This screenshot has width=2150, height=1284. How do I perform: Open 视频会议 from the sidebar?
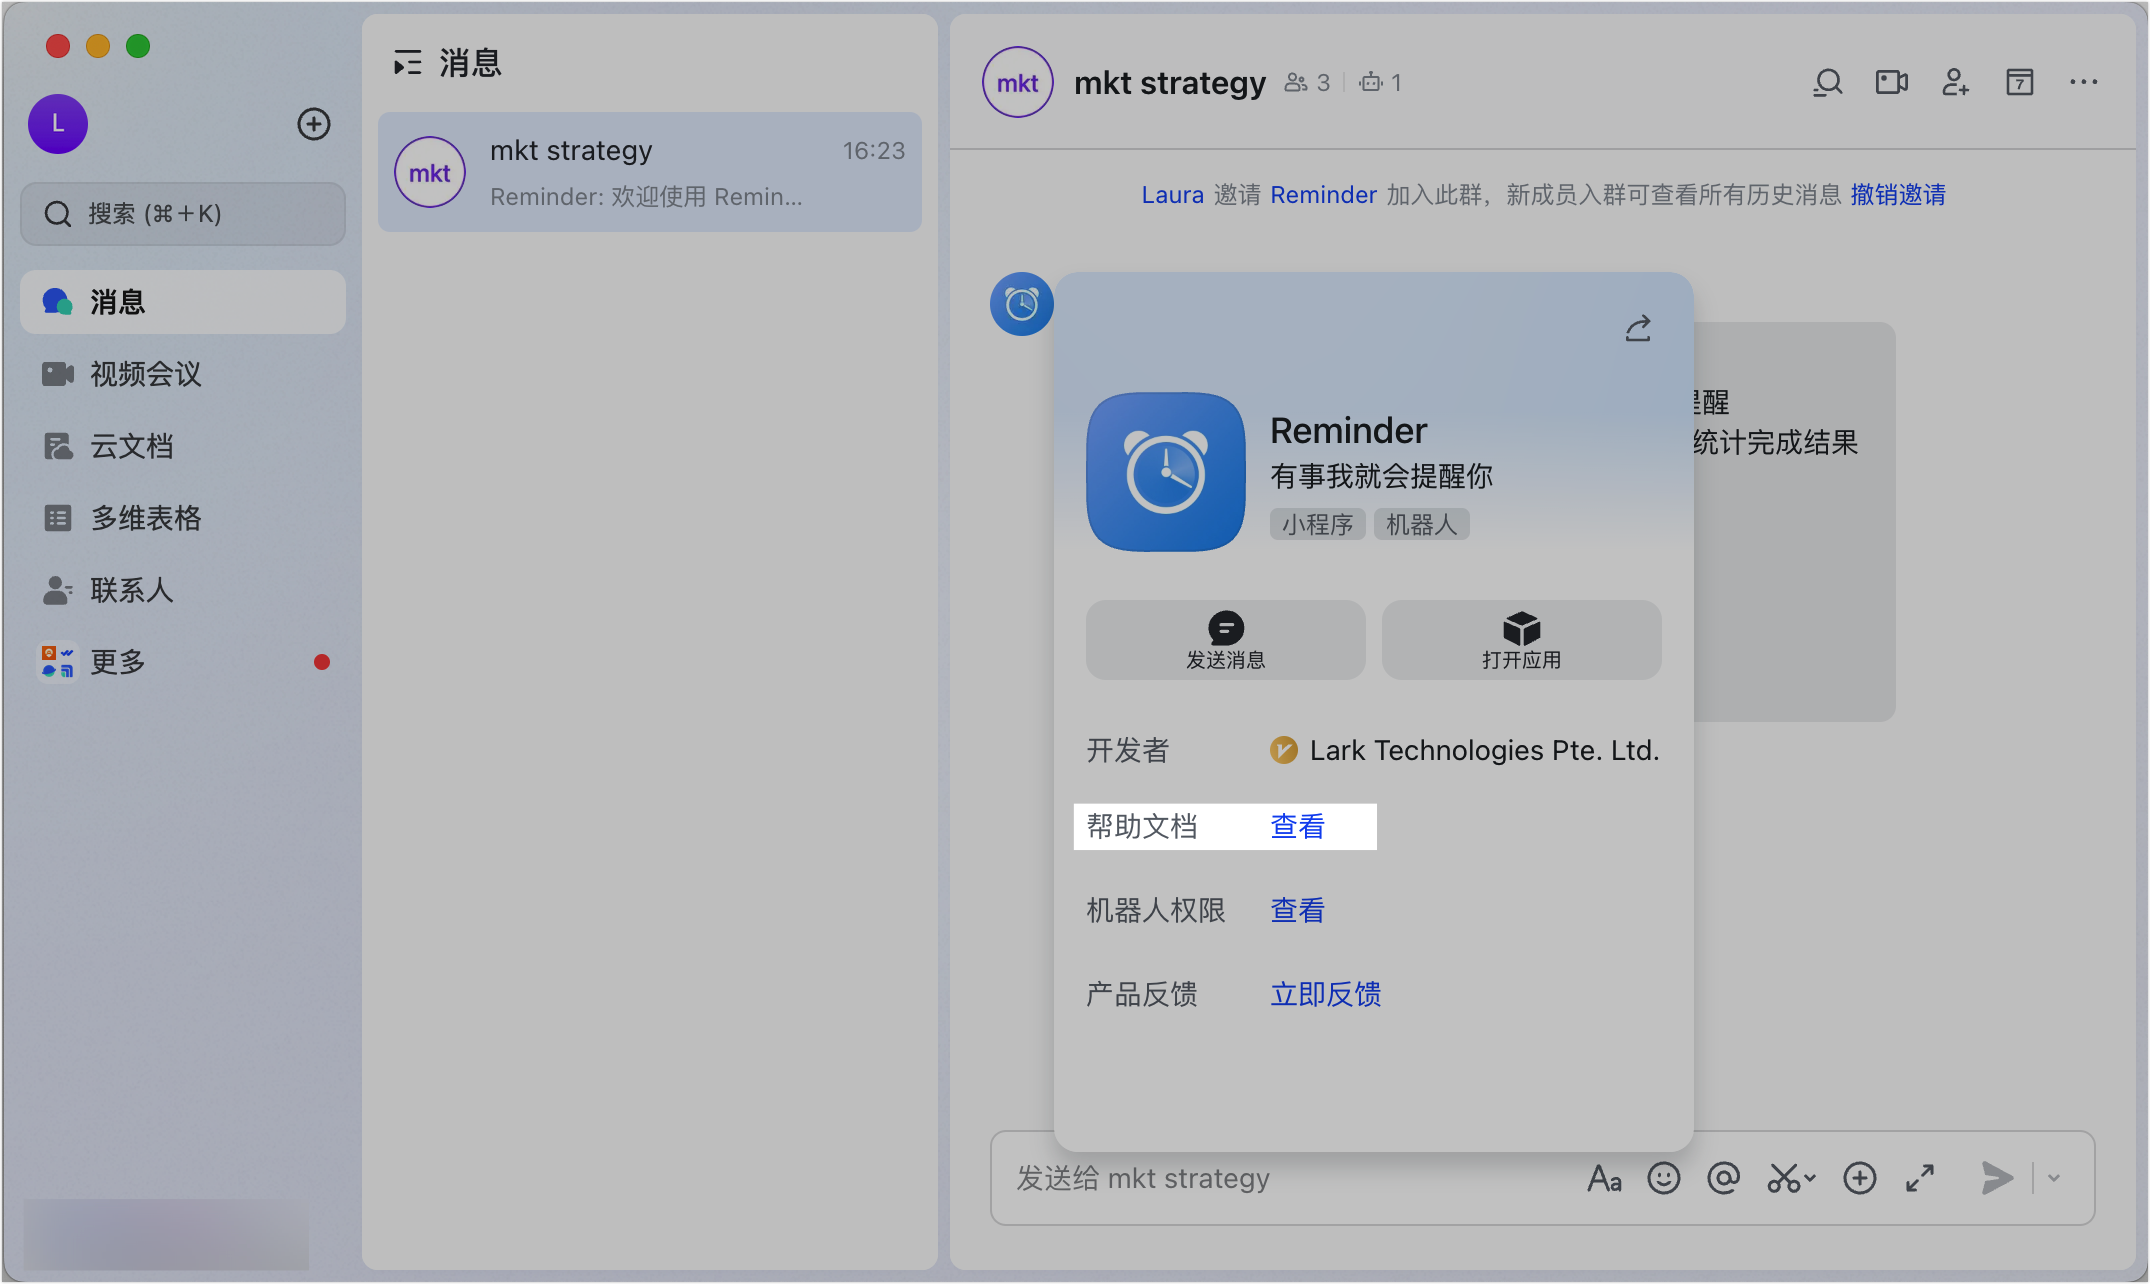[183, 374]
